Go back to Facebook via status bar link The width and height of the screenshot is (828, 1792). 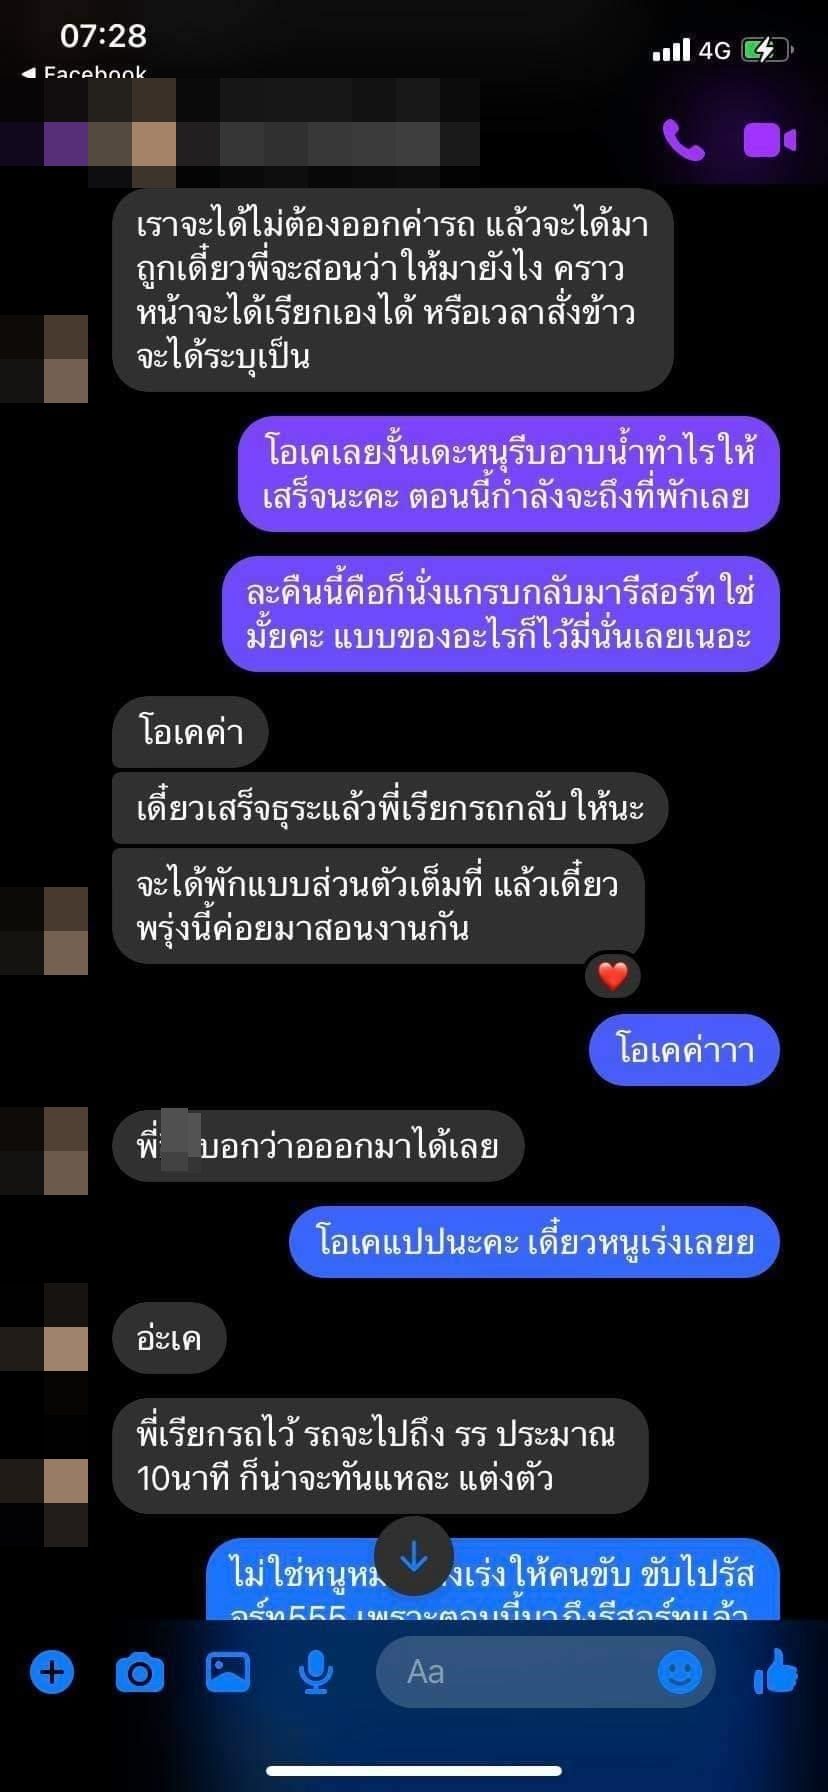pos(84,73)
